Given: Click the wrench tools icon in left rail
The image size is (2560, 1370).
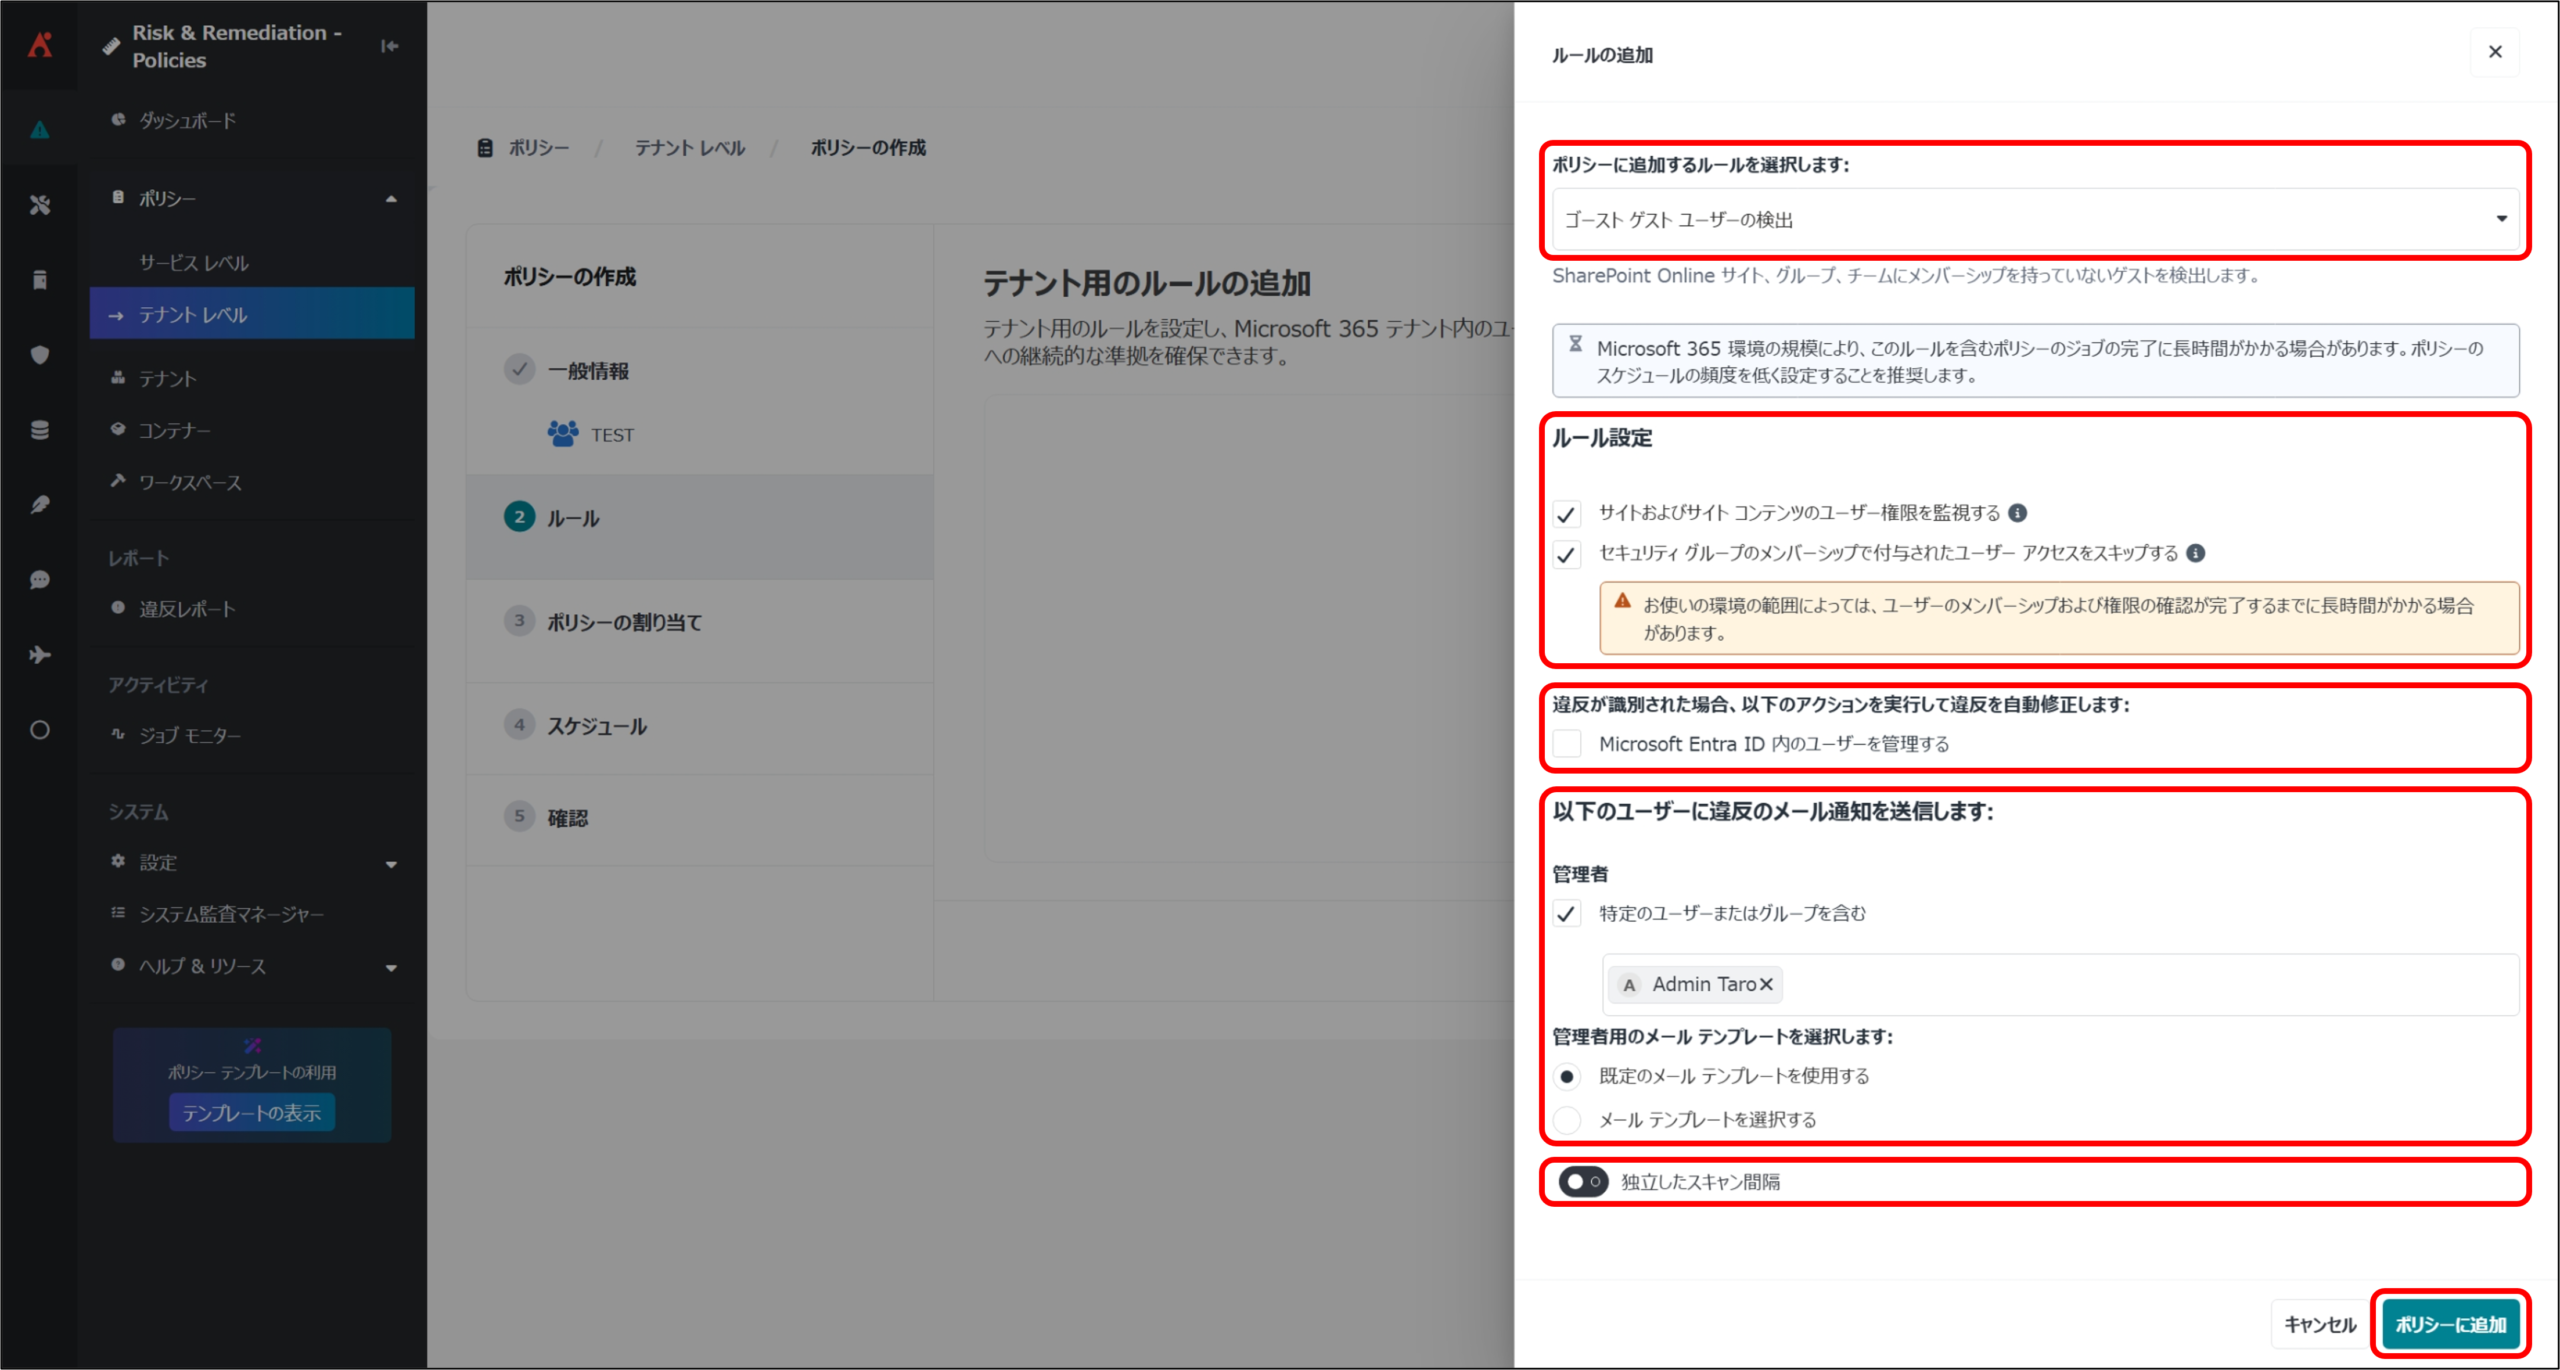Looking at the screenshot, I should pos(40,205).
